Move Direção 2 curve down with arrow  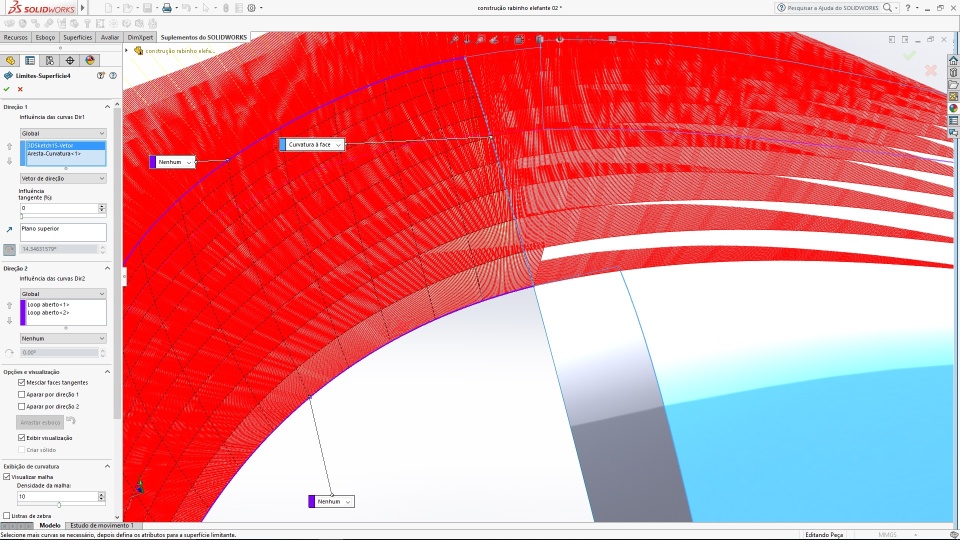pos(9,320)
